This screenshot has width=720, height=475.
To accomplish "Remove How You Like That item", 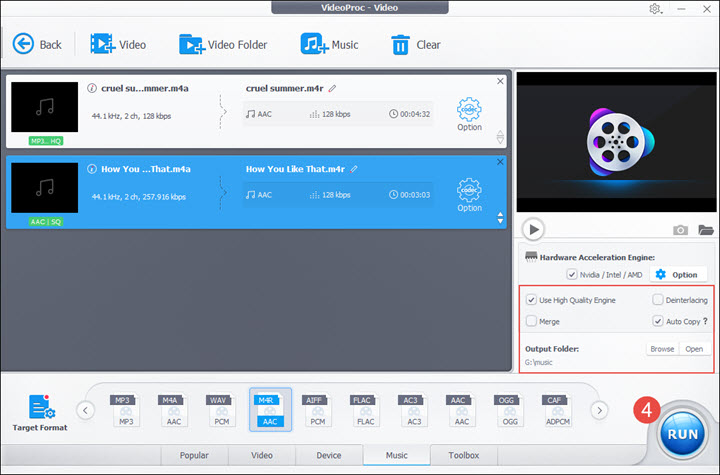I will (x=500, y=162).
